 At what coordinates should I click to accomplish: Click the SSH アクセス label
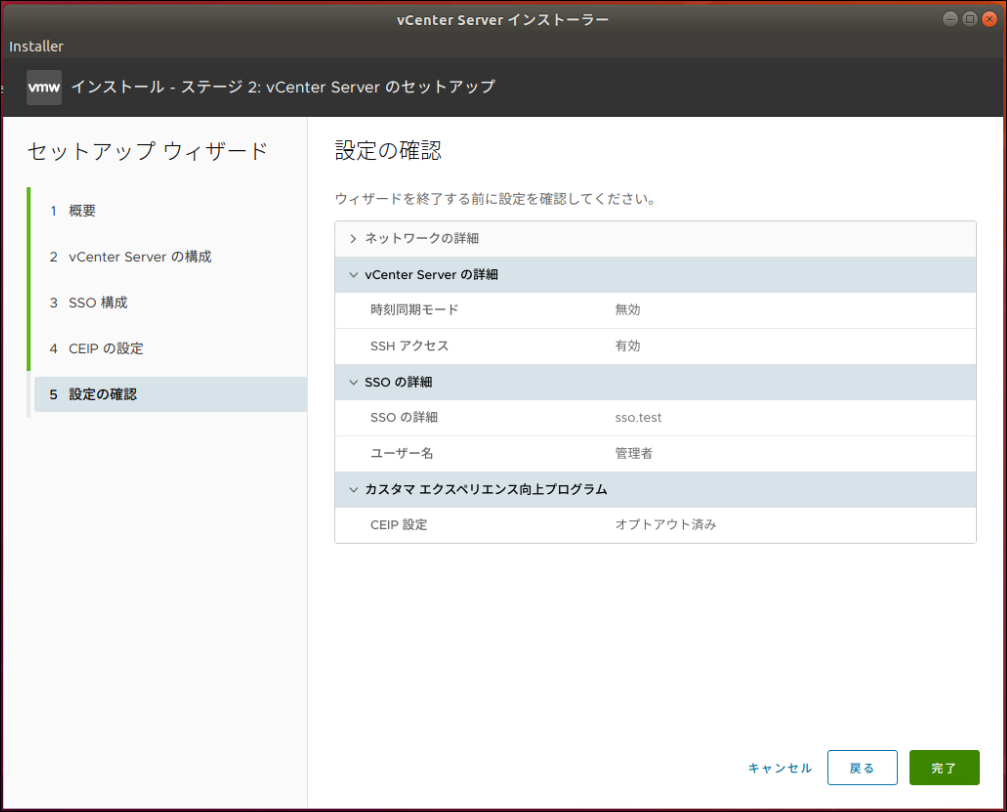[x=409, y=346]
